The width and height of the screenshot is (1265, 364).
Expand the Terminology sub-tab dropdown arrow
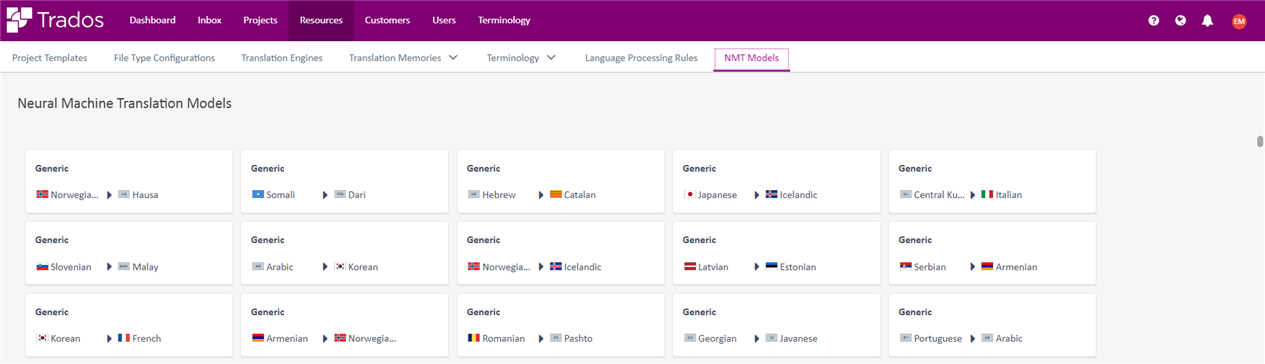pos(551,58)
